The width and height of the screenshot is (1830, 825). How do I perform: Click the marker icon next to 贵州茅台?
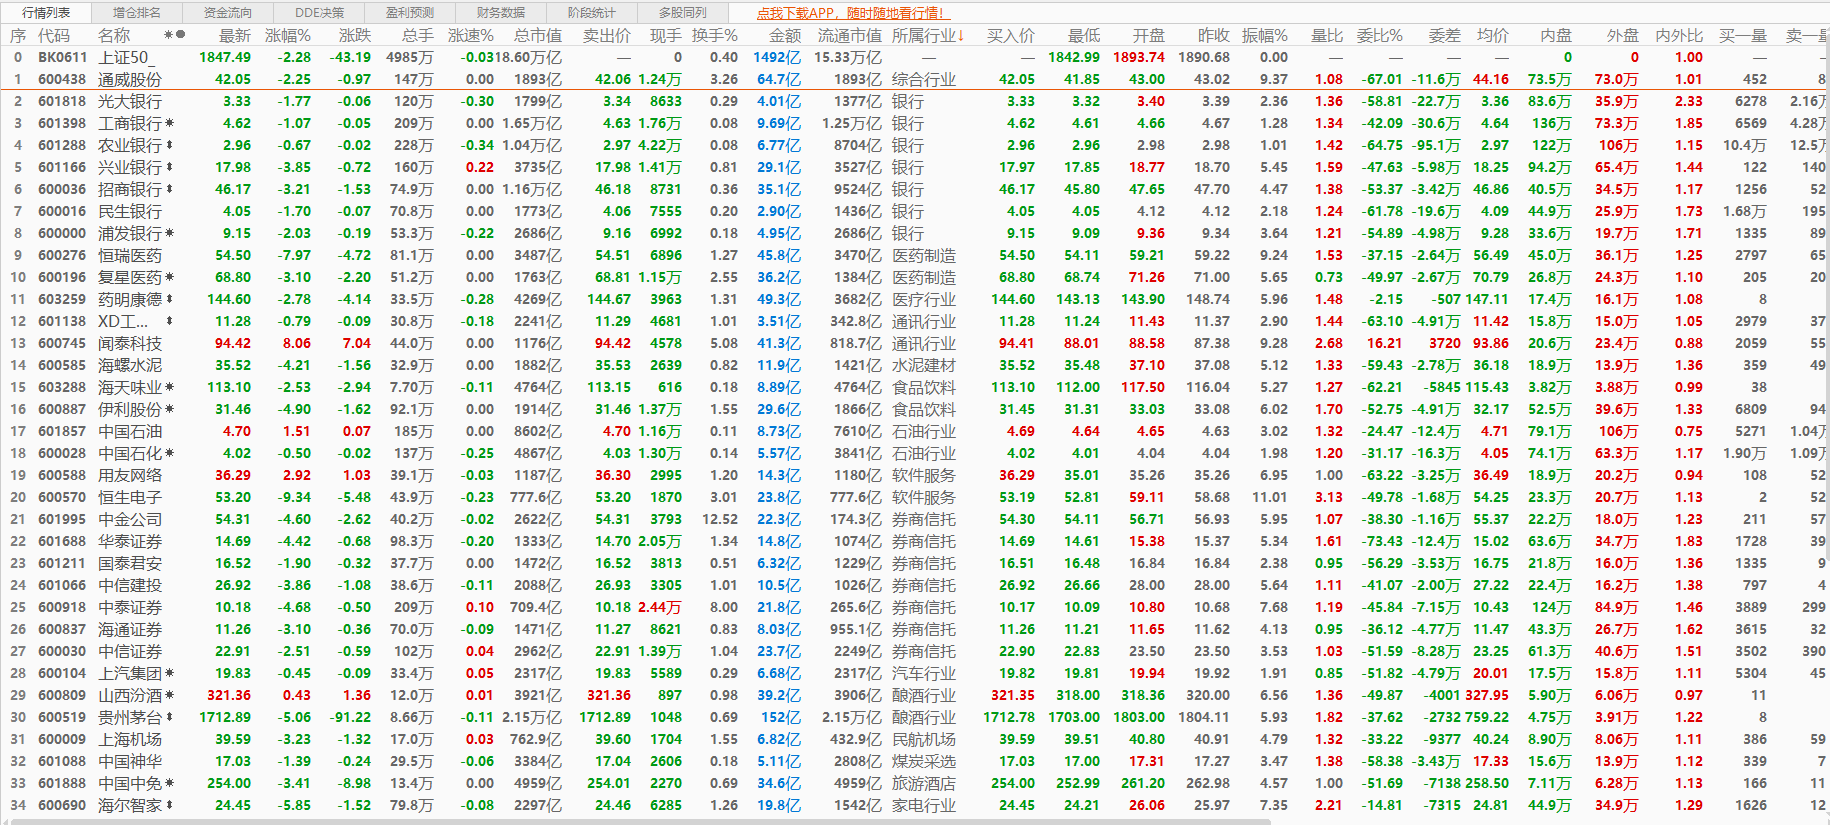[x=170, y=717]
